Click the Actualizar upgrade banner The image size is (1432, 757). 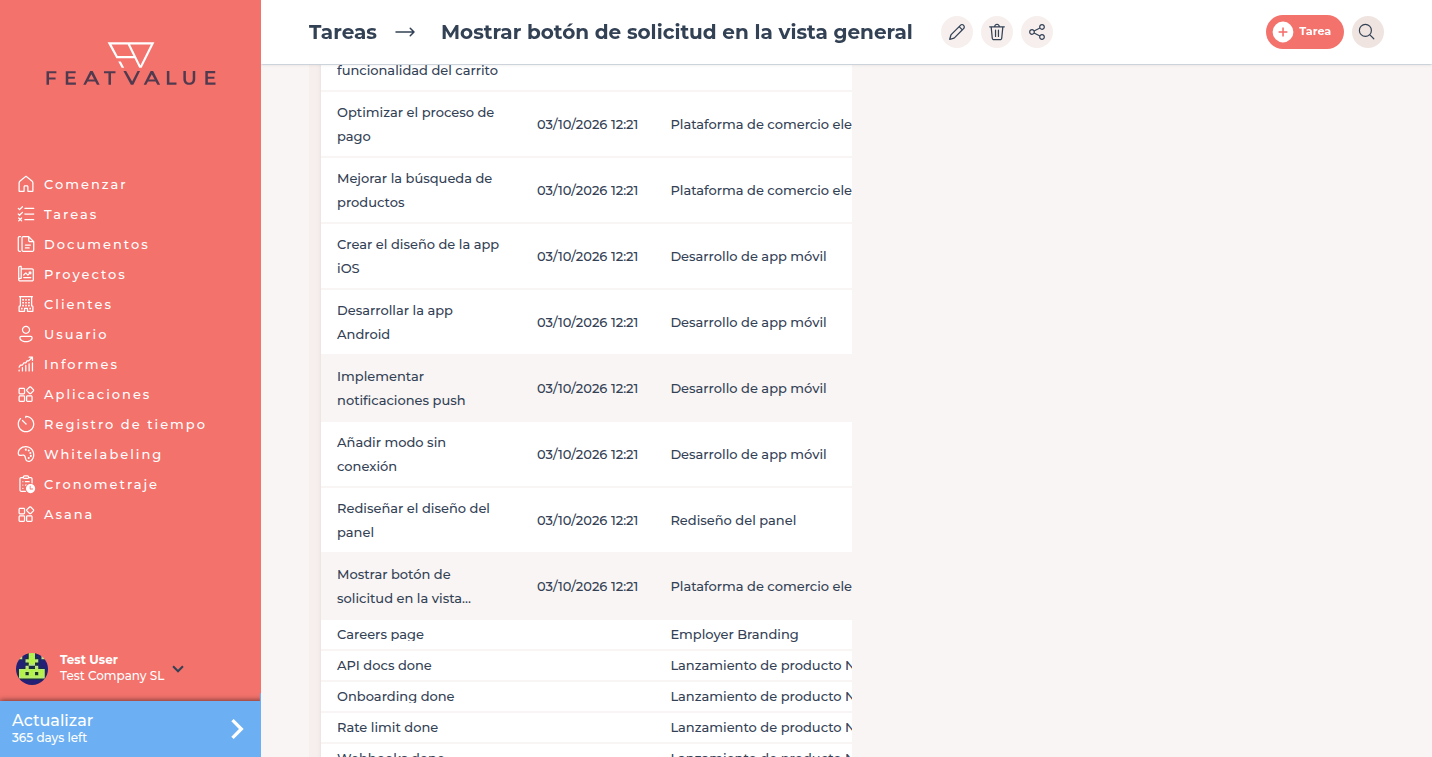pyautogui.click(x=130, y=729)
